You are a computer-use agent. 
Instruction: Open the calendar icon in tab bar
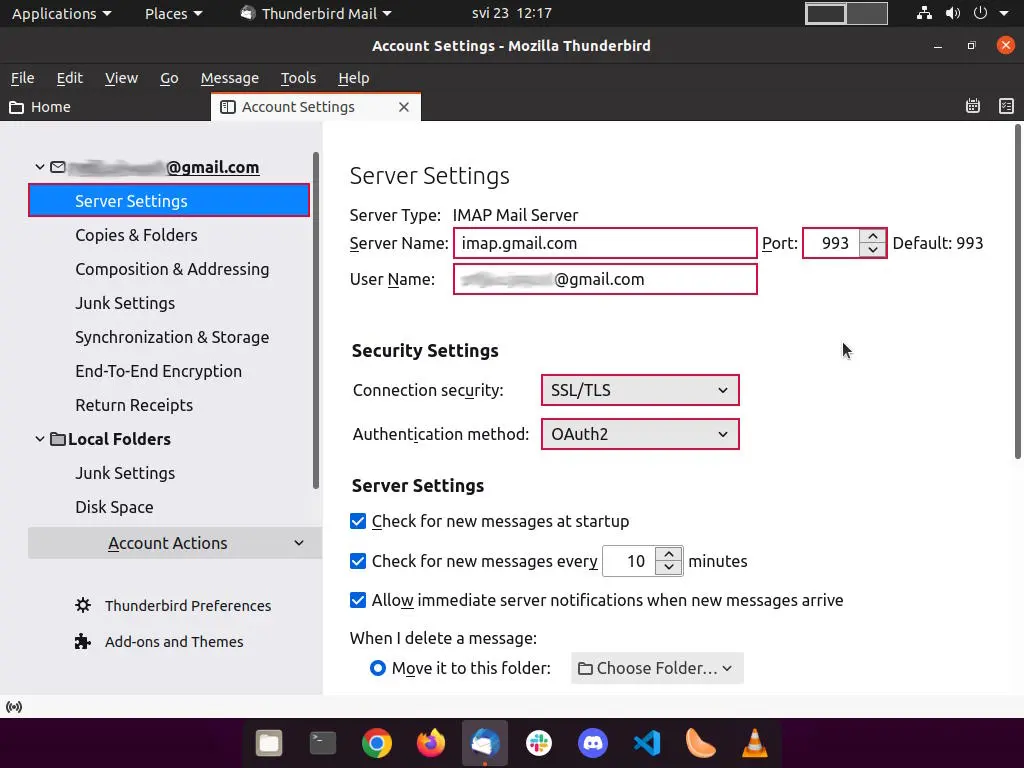point(973,107)
